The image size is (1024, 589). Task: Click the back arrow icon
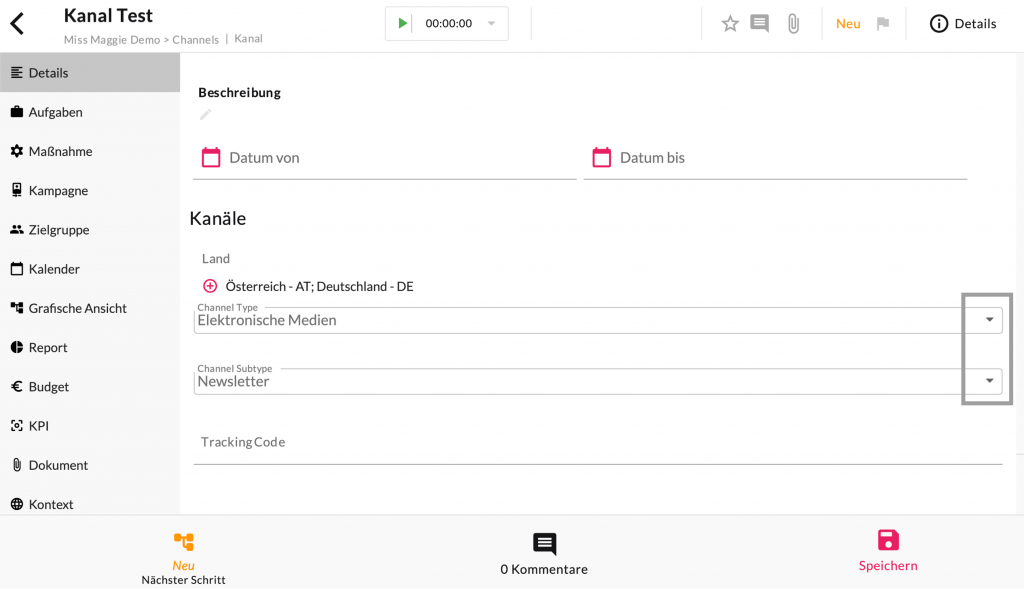[x=17, y=24]
